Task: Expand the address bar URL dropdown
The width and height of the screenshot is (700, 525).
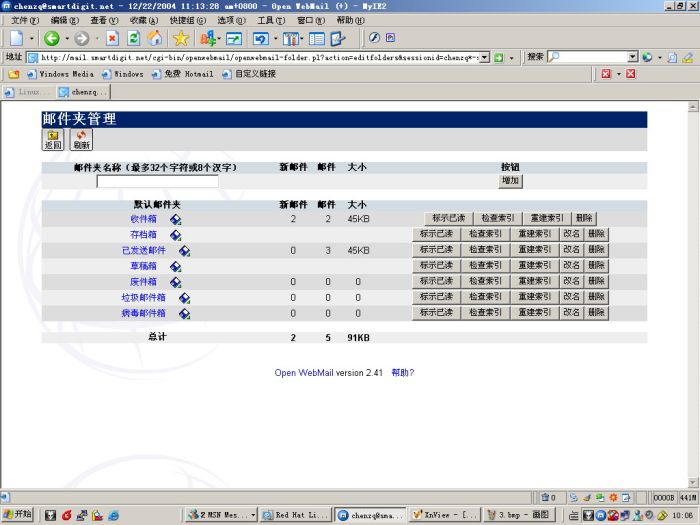Action: click(485, 57)
